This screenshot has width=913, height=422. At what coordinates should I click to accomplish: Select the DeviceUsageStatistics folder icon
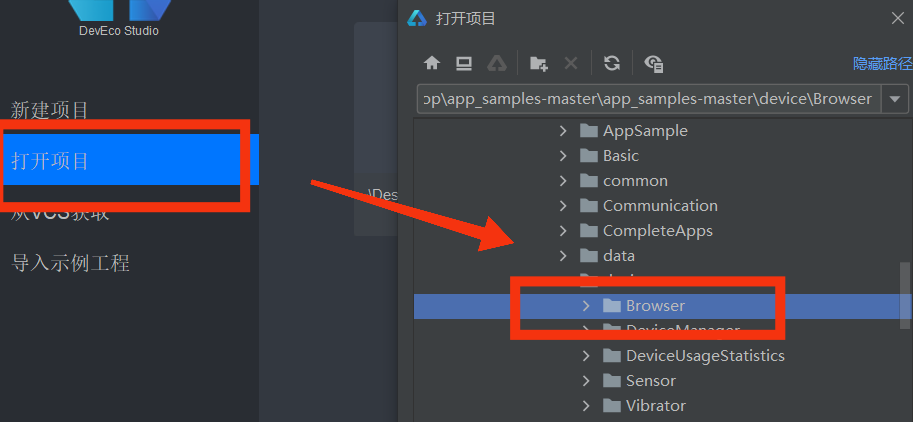pyautogui.click(x=612, y=355)
